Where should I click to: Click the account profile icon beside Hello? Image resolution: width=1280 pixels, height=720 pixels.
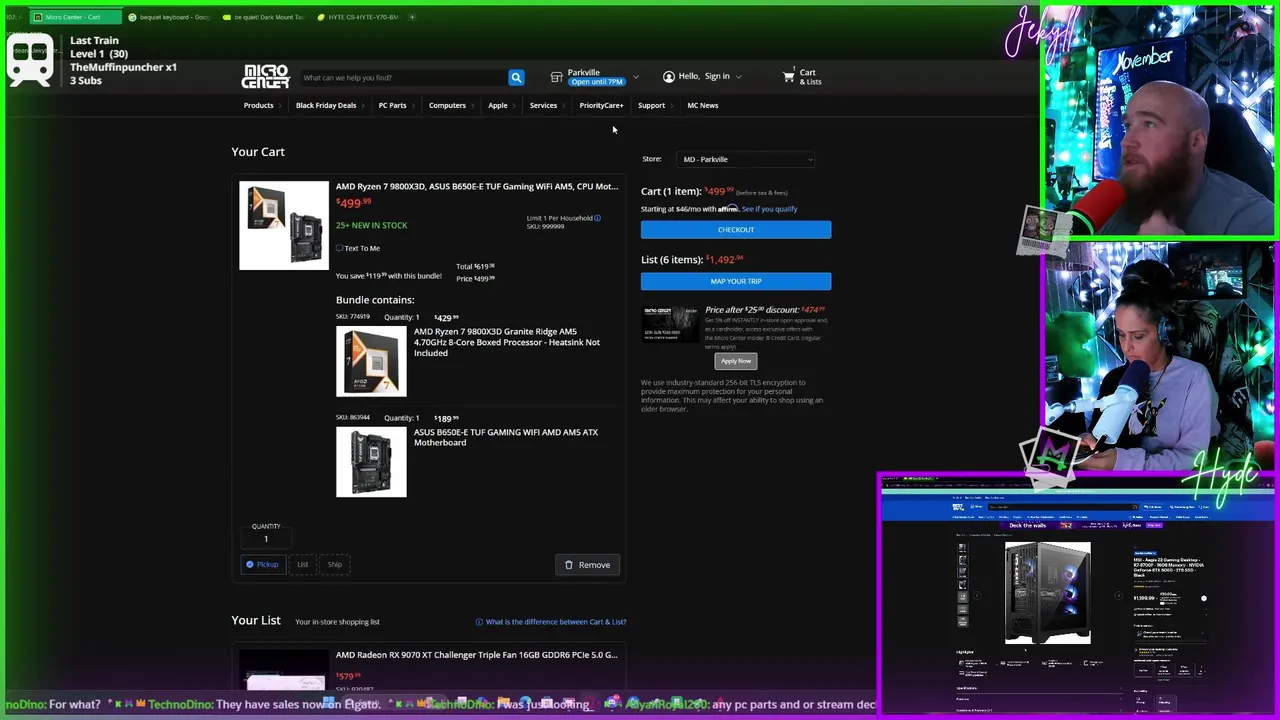[x=668, y=76]
